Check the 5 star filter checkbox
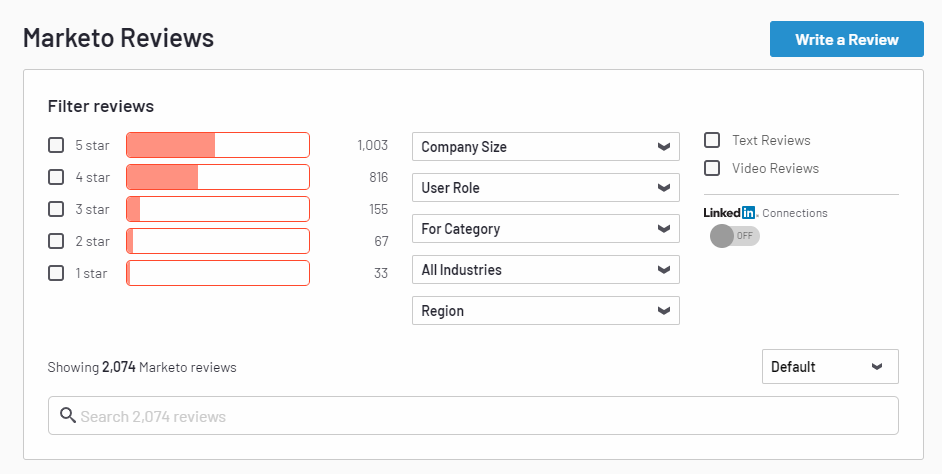 pos(56,145)
